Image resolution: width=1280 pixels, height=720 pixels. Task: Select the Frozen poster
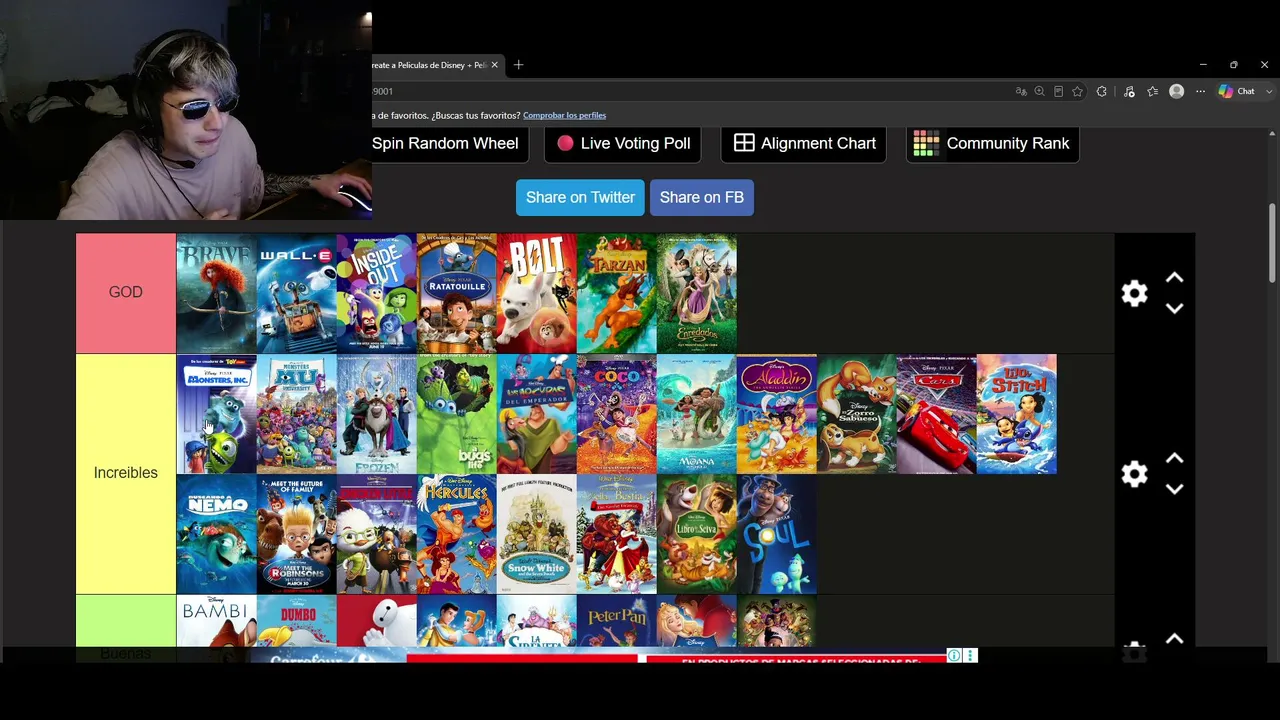(x=377, y=414)
